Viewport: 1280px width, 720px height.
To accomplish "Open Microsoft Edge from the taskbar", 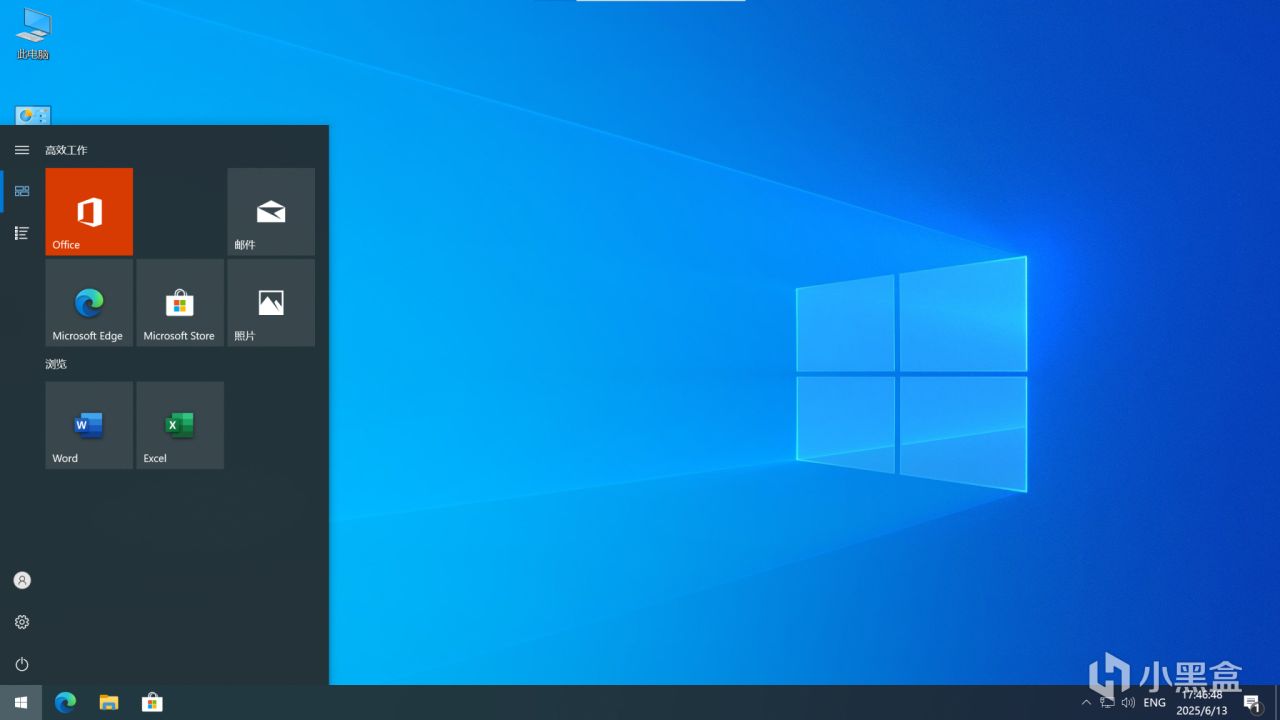I will (x=65, y=703).
